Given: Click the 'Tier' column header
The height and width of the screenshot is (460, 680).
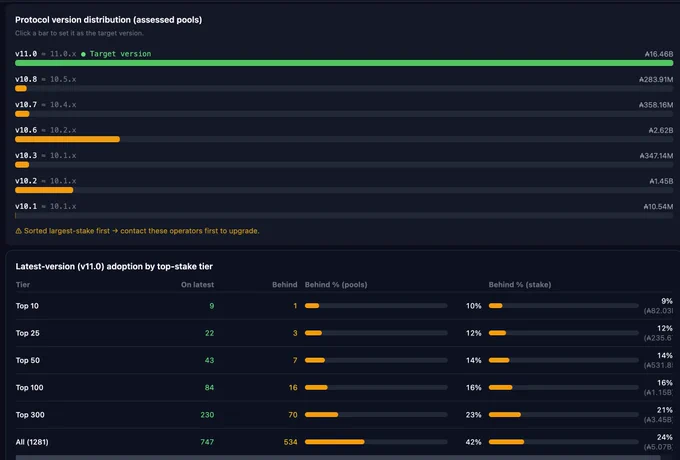Looking at the screenshot, I should 23,285.
